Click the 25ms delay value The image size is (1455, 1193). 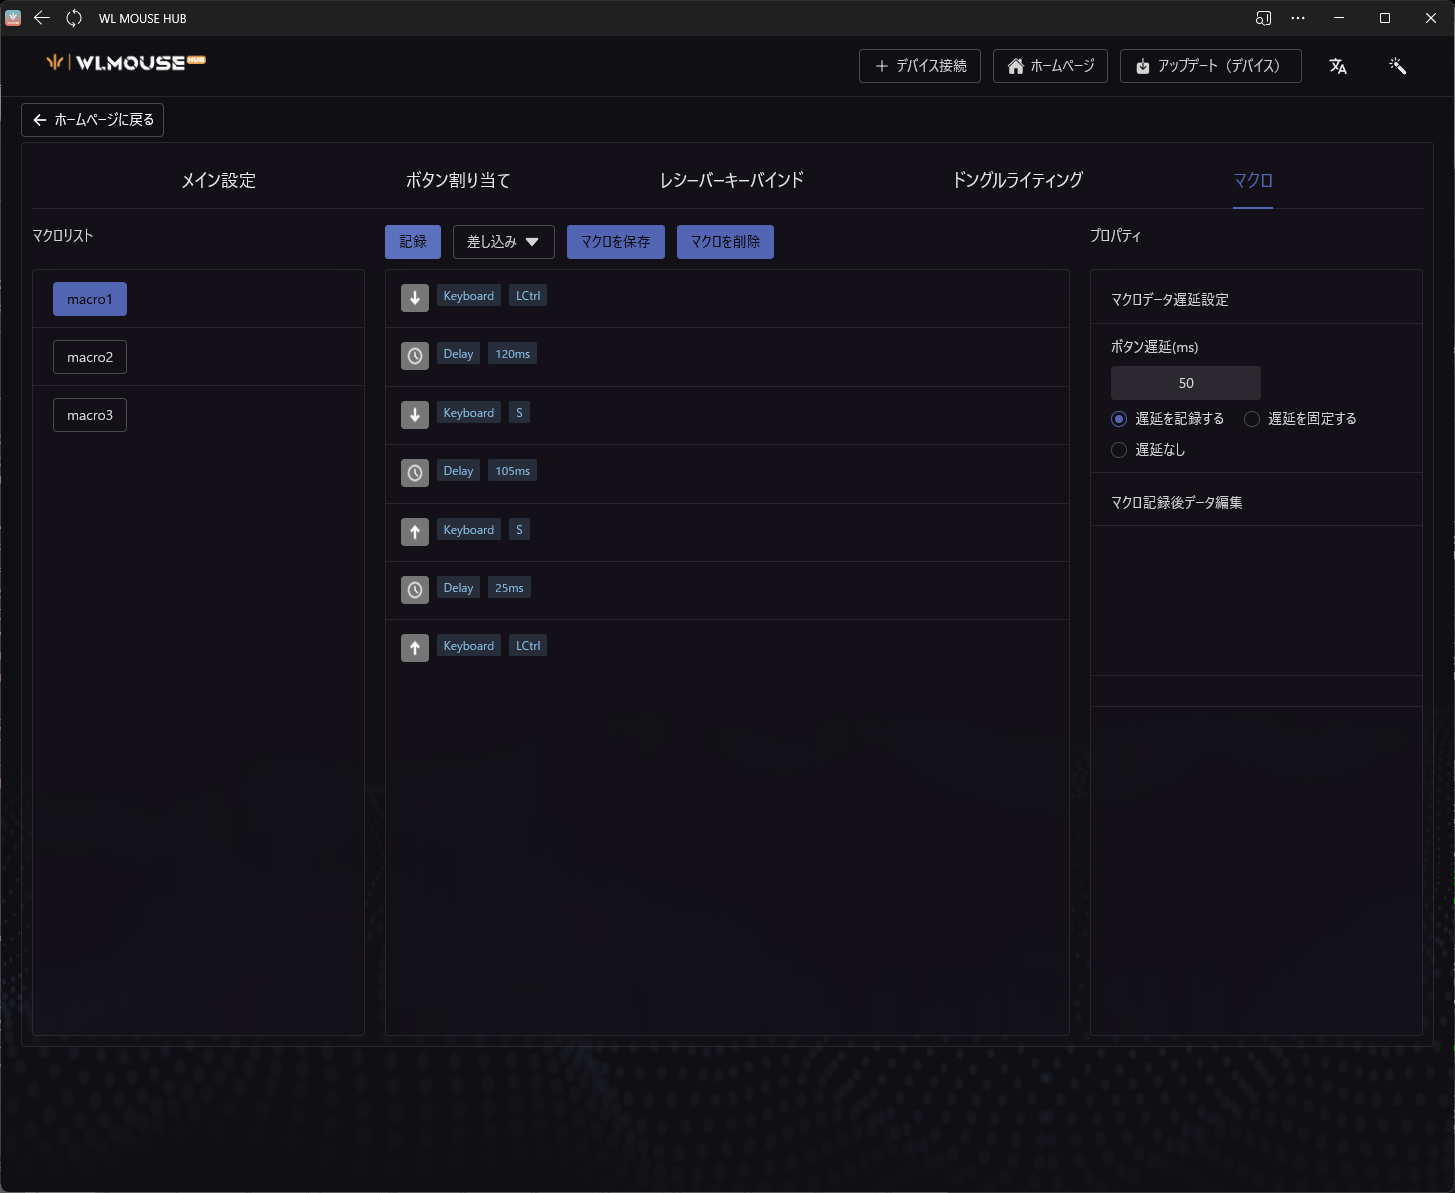coord(509,588)
